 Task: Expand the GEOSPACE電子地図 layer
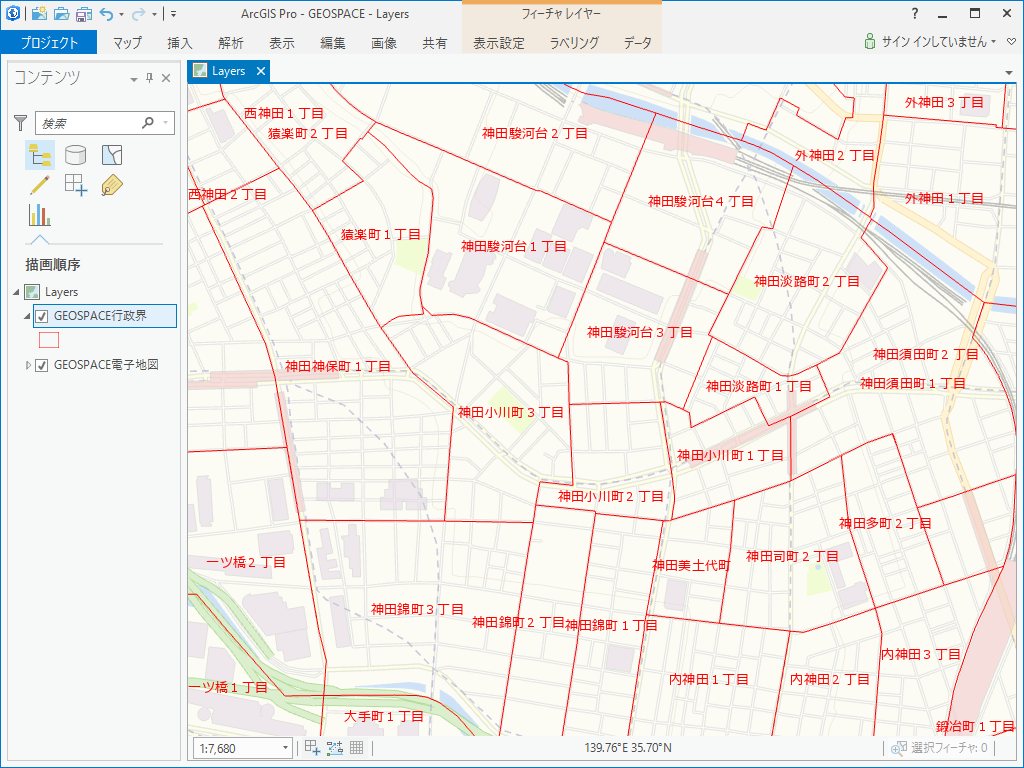click(27, 365)
